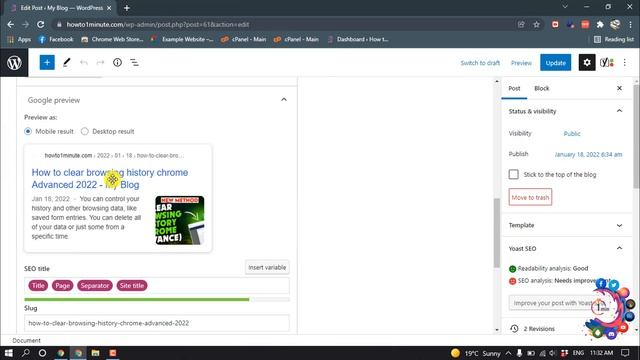Click the Page variable tag
640x360 pixels.
pyautogui.click(x=62, y=286)
